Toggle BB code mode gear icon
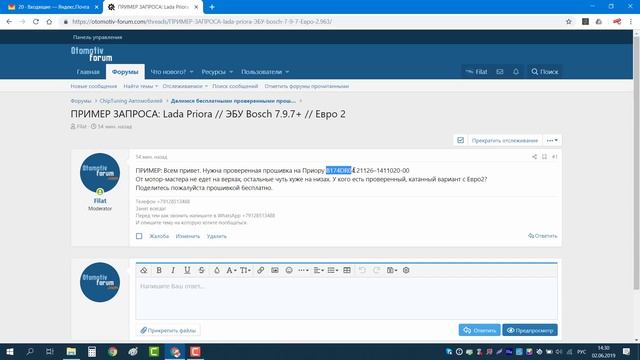This screenshot has width=640, height=360. (406, 270)
